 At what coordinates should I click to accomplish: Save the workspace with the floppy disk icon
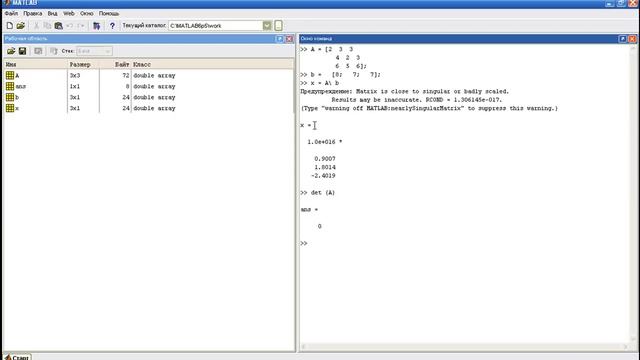[22, 51]
